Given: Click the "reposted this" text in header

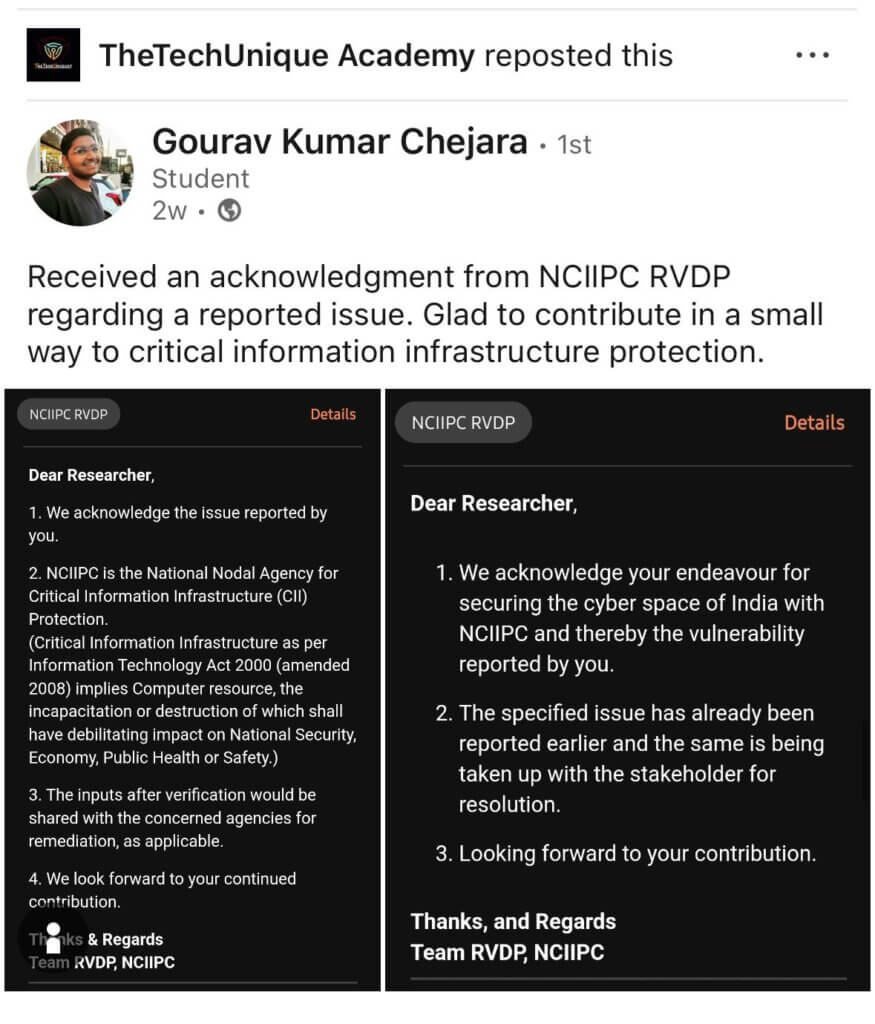Looking at the screenshot, I should coord(578,56).
